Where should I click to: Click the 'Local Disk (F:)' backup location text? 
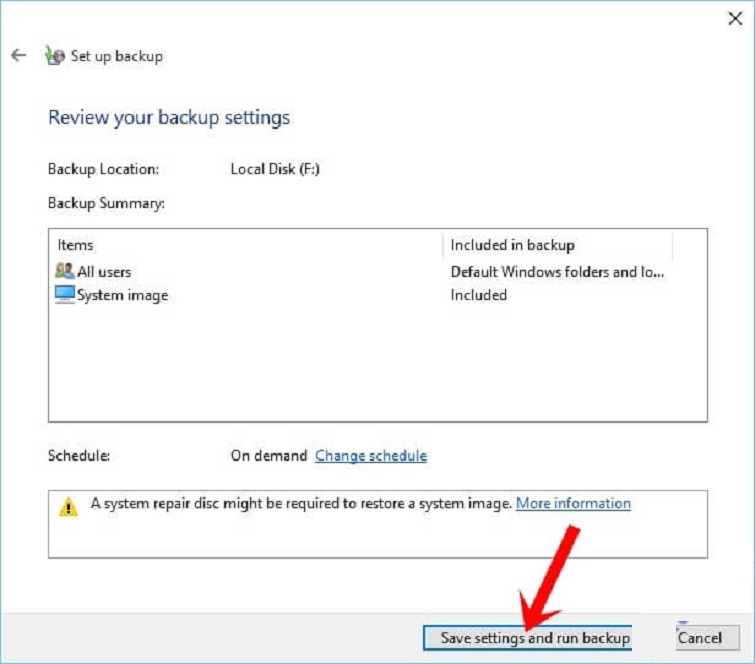click(275, 169)
